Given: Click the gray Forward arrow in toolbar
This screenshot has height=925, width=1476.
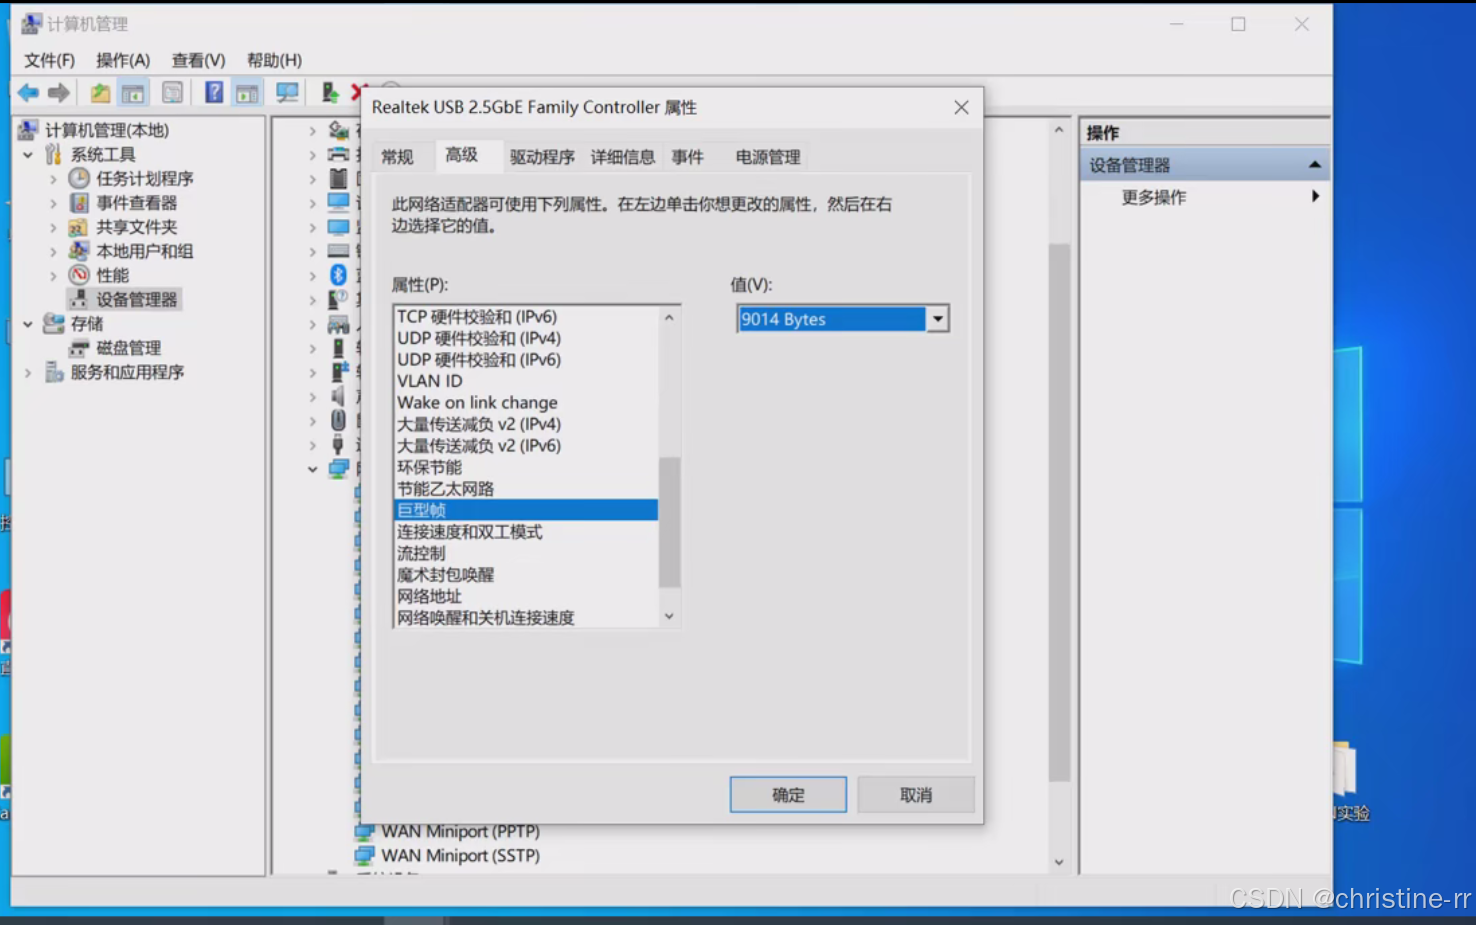Looking at the screenshot, I should tap(59, 93).
